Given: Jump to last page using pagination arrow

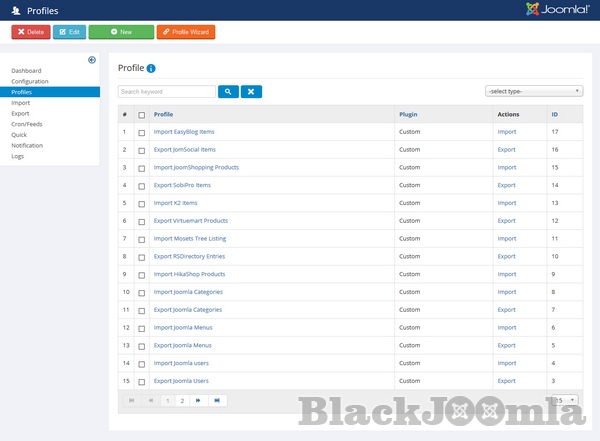Looking at the screenshot, I should click(x=217, y=400).
